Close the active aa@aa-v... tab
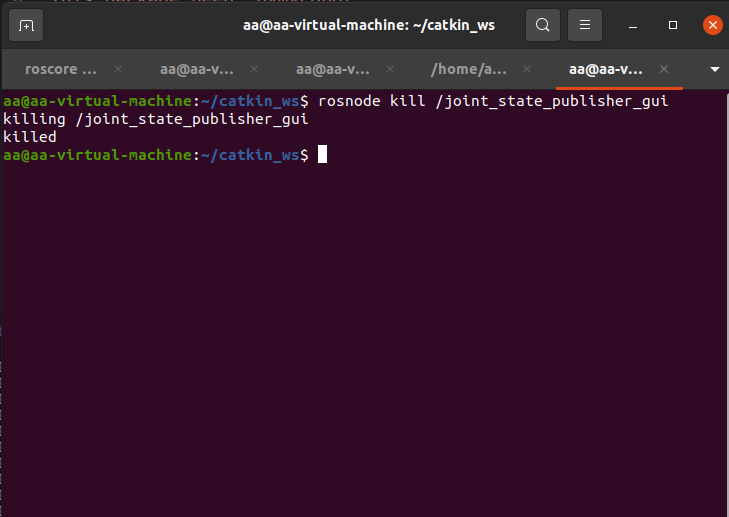Viewport: 729px width, 517px height. tap(664, 69)
